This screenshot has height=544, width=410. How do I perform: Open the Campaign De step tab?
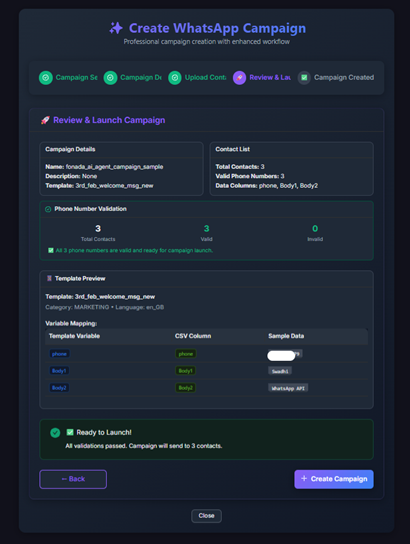coord(133,78)
